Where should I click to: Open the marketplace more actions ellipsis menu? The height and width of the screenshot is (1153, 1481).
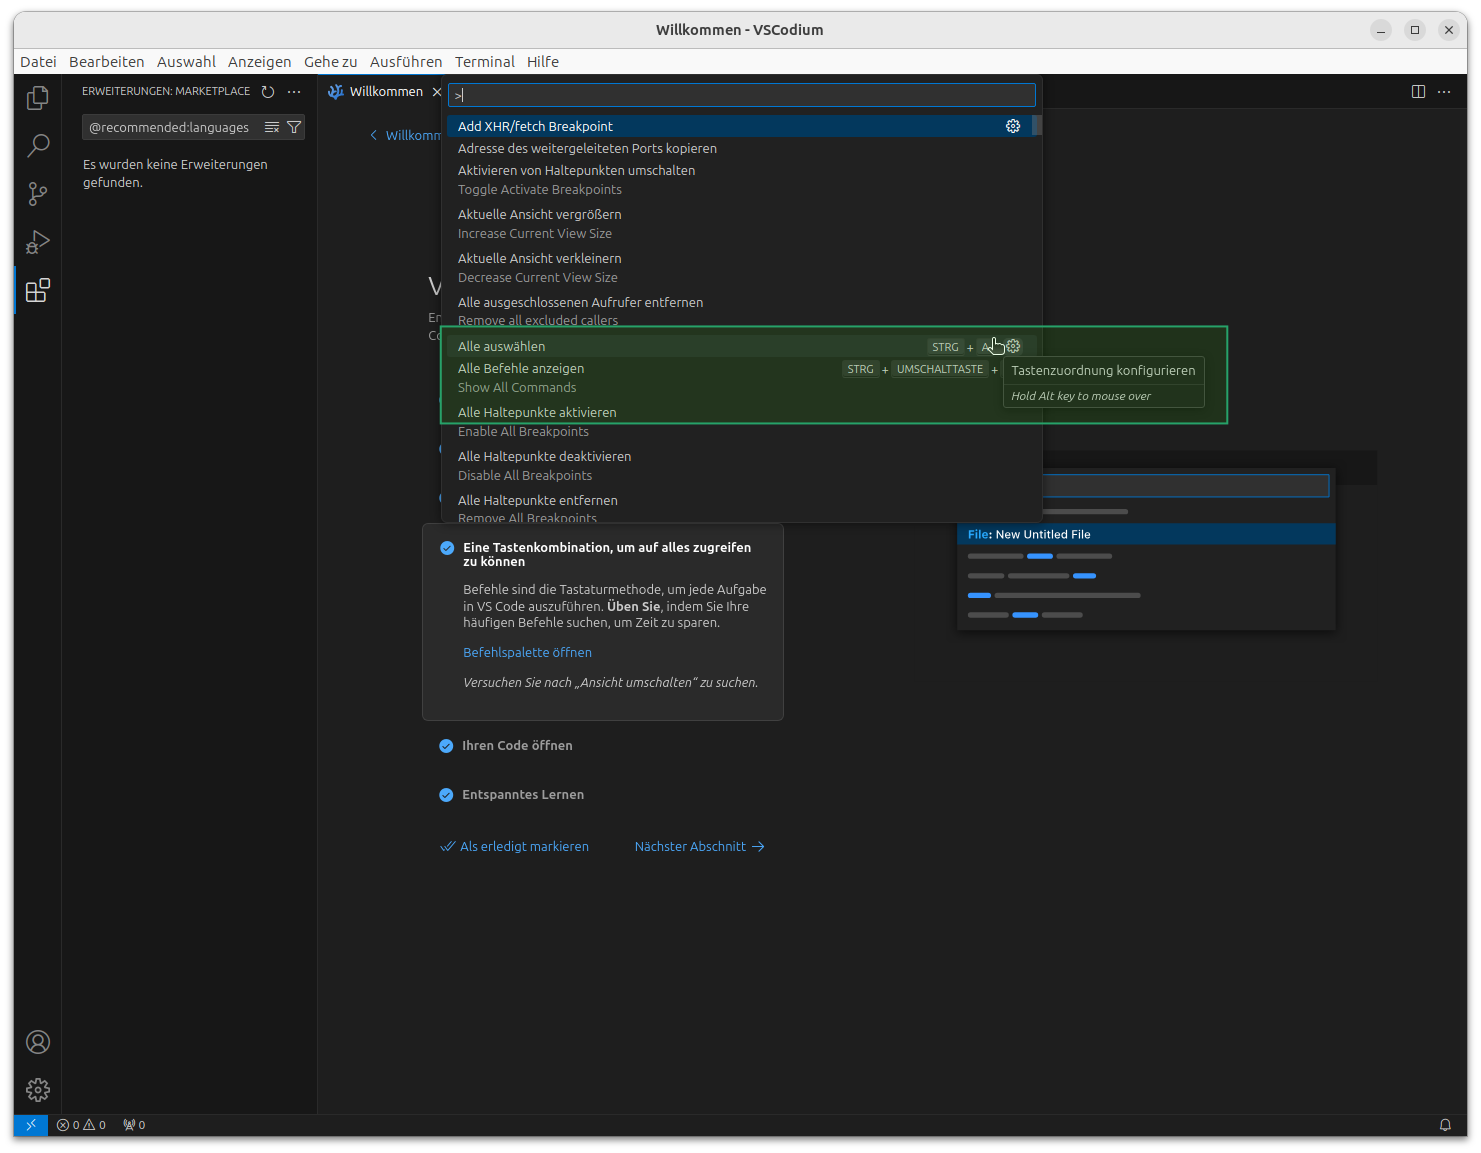tap(294, 92)
